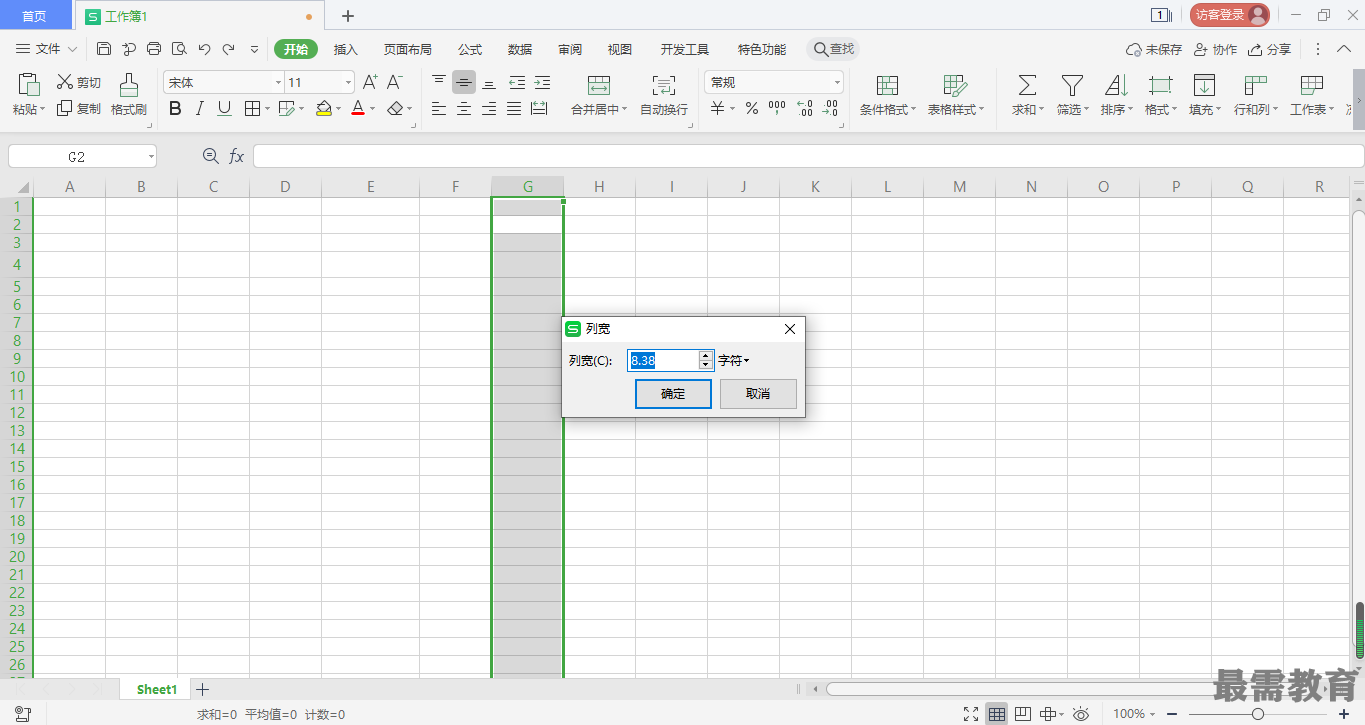Switch to the 插入 tab
This screenshot has height=725, width=1365.
[x=346, y=49]
